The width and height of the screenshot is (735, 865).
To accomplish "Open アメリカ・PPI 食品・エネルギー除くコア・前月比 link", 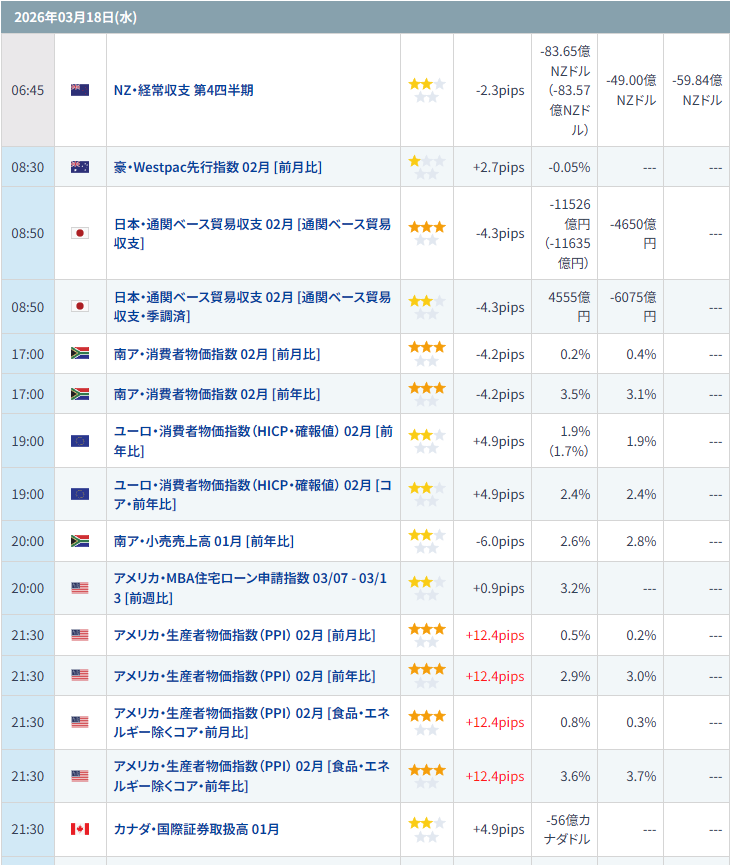I will 252,722.
